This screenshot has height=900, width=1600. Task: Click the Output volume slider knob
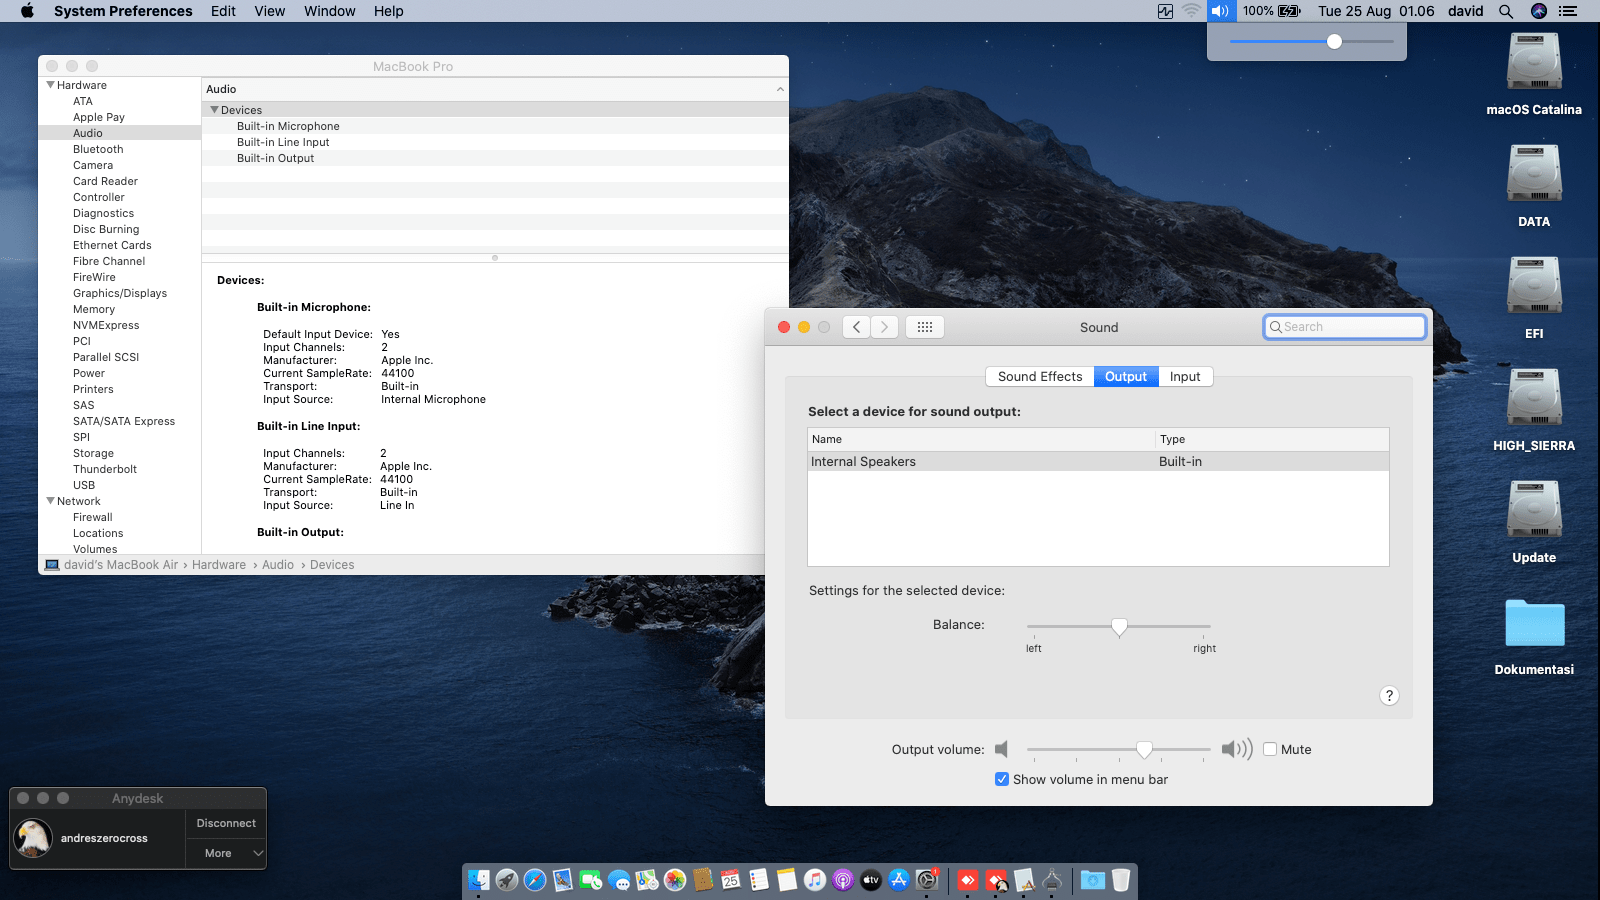[x=1144, y=750]
